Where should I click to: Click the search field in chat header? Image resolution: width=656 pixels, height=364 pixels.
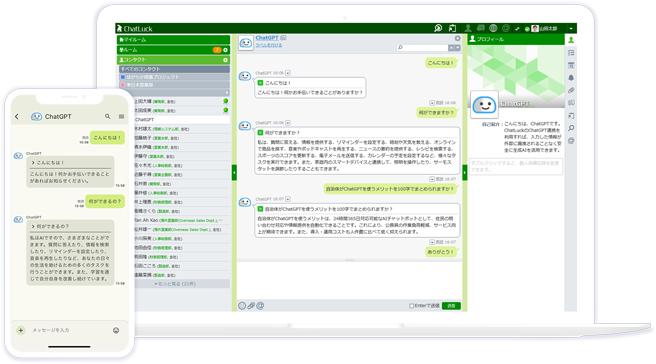tap(422, 48)
